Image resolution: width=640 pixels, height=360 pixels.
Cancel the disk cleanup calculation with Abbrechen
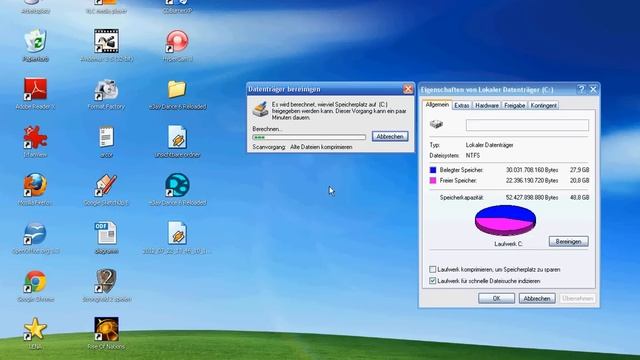[390, 137]
